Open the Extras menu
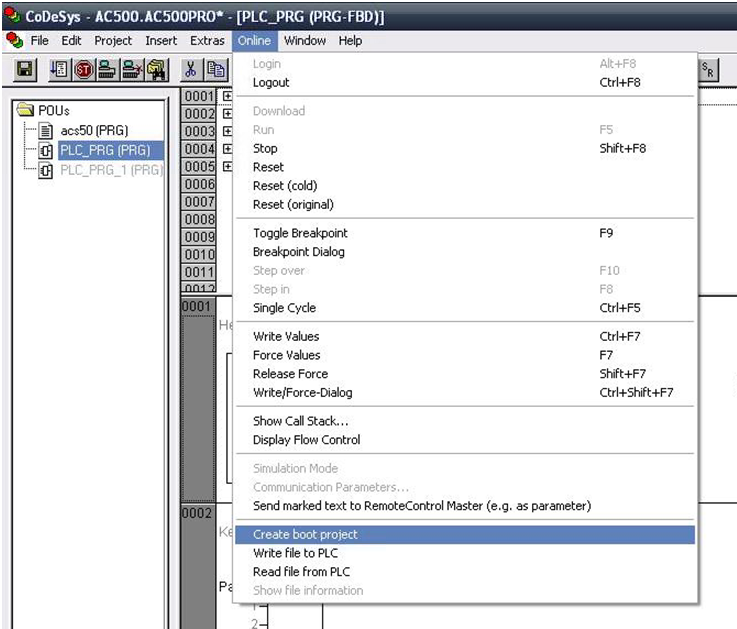Viewport: 737px width, 629px height. tap(207, 41)
